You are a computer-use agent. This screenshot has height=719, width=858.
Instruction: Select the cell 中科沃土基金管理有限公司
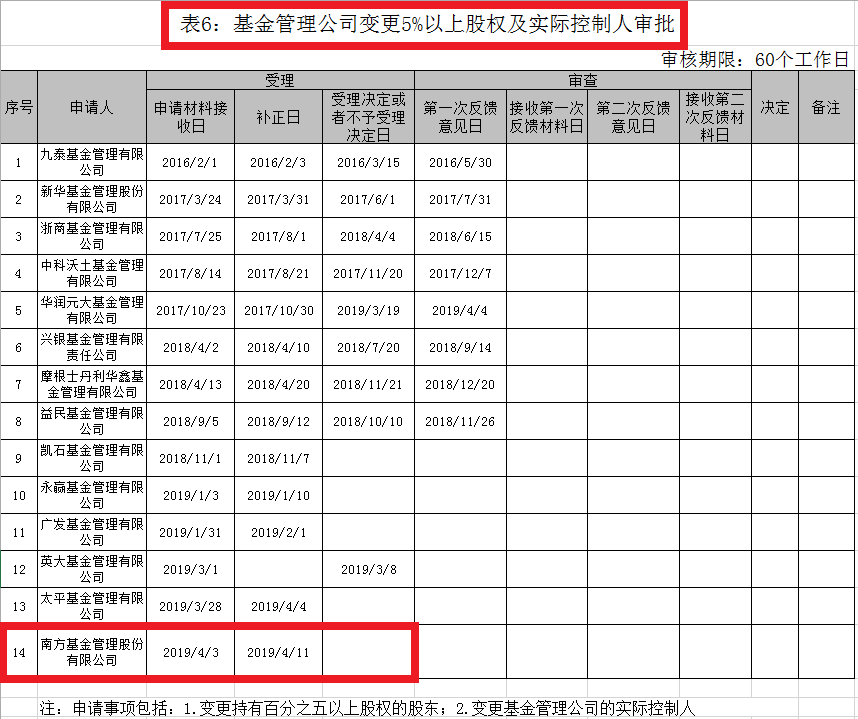click(x=92, y=273)
